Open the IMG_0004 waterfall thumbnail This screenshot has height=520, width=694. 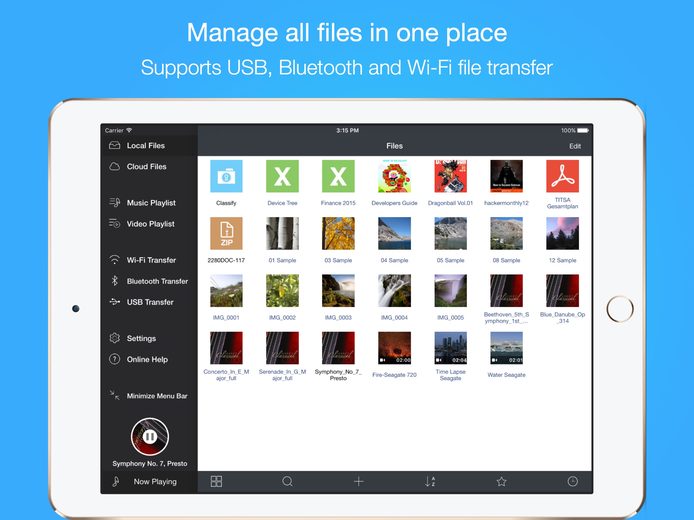pos(394,291)
